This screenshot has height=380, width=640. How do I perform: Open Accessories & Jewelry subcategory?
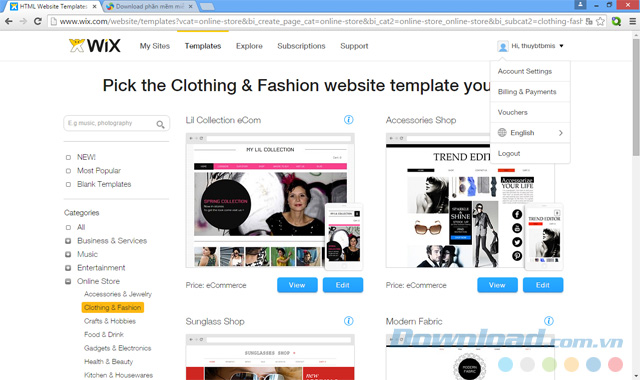pyautogui.click(x=118, y=294)
